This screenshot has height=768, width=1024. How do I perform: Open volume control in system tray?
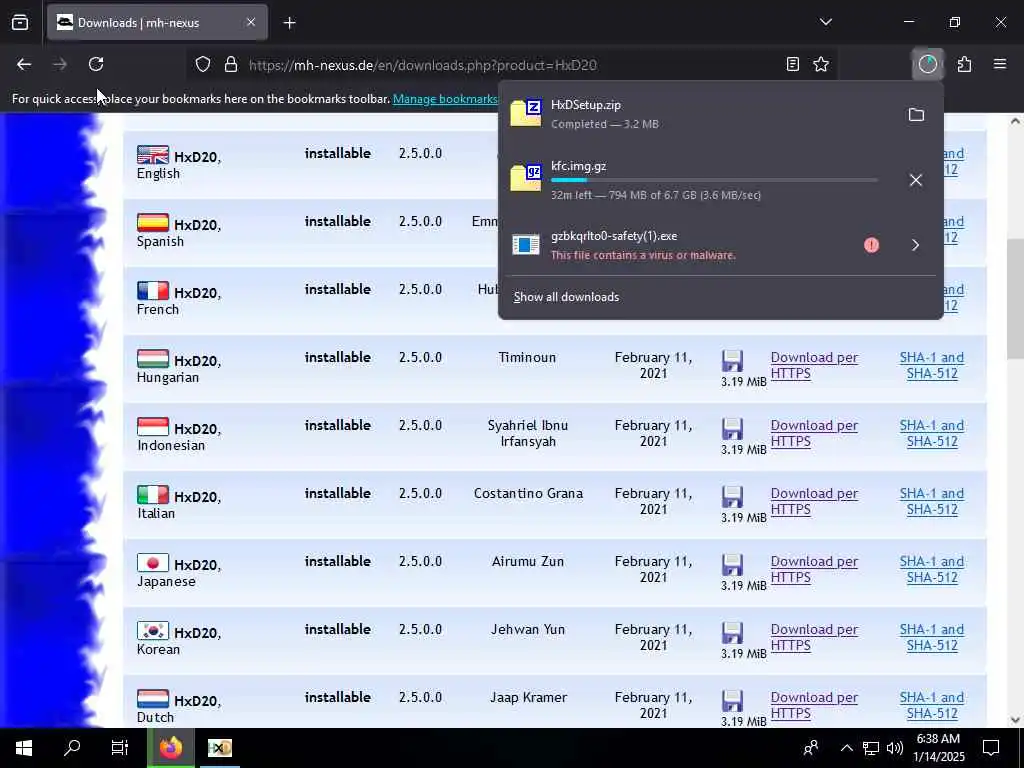[x=895, y=748]
